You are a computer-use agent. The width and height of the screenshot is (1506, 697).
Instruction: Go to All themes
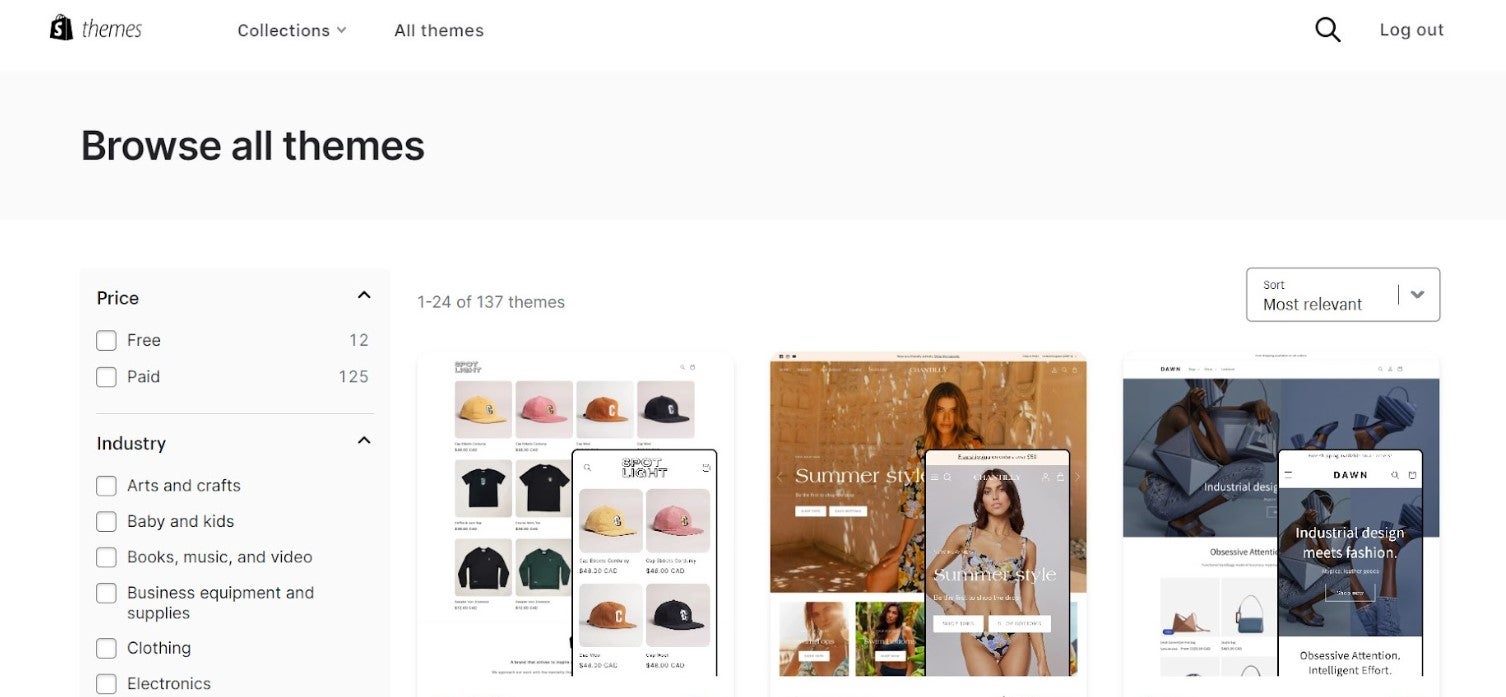point(439,30)
